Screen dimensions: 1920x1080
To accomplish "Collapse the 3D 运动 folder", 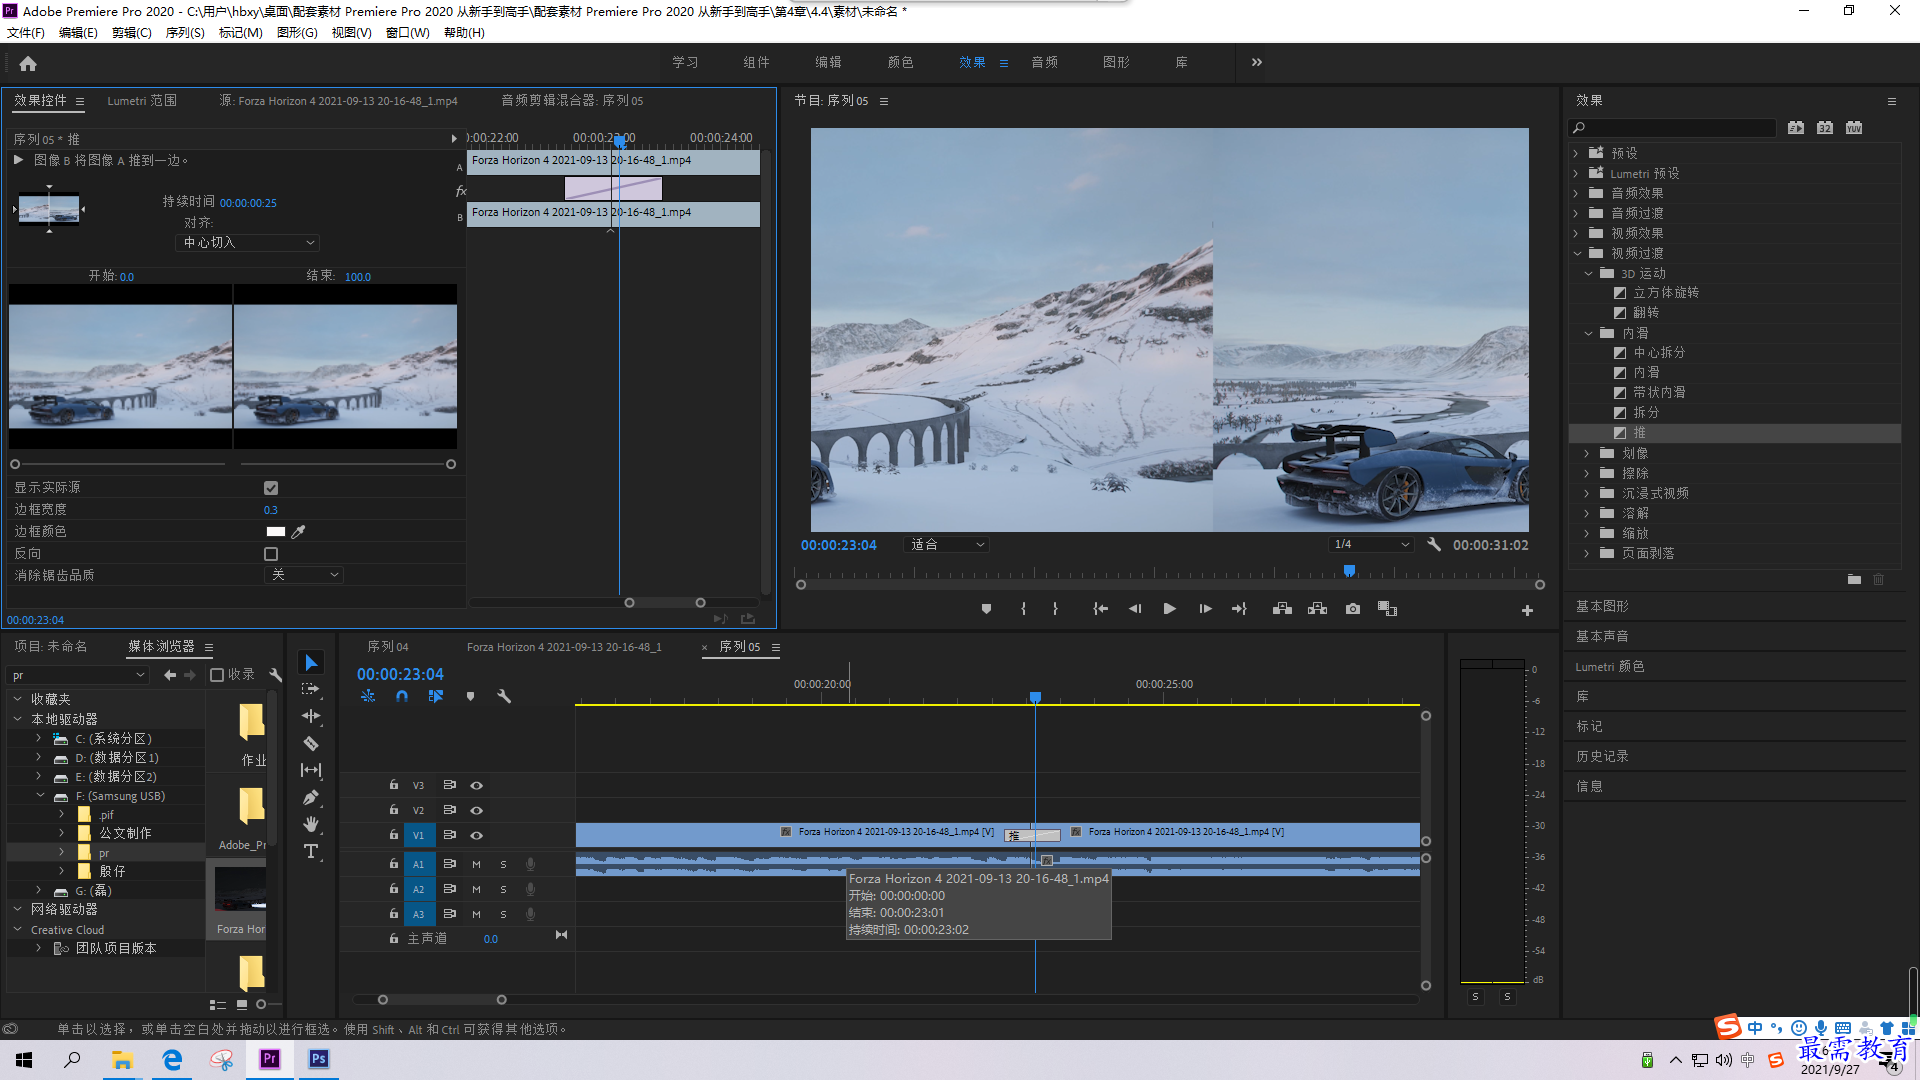I will click(1588, 273).
